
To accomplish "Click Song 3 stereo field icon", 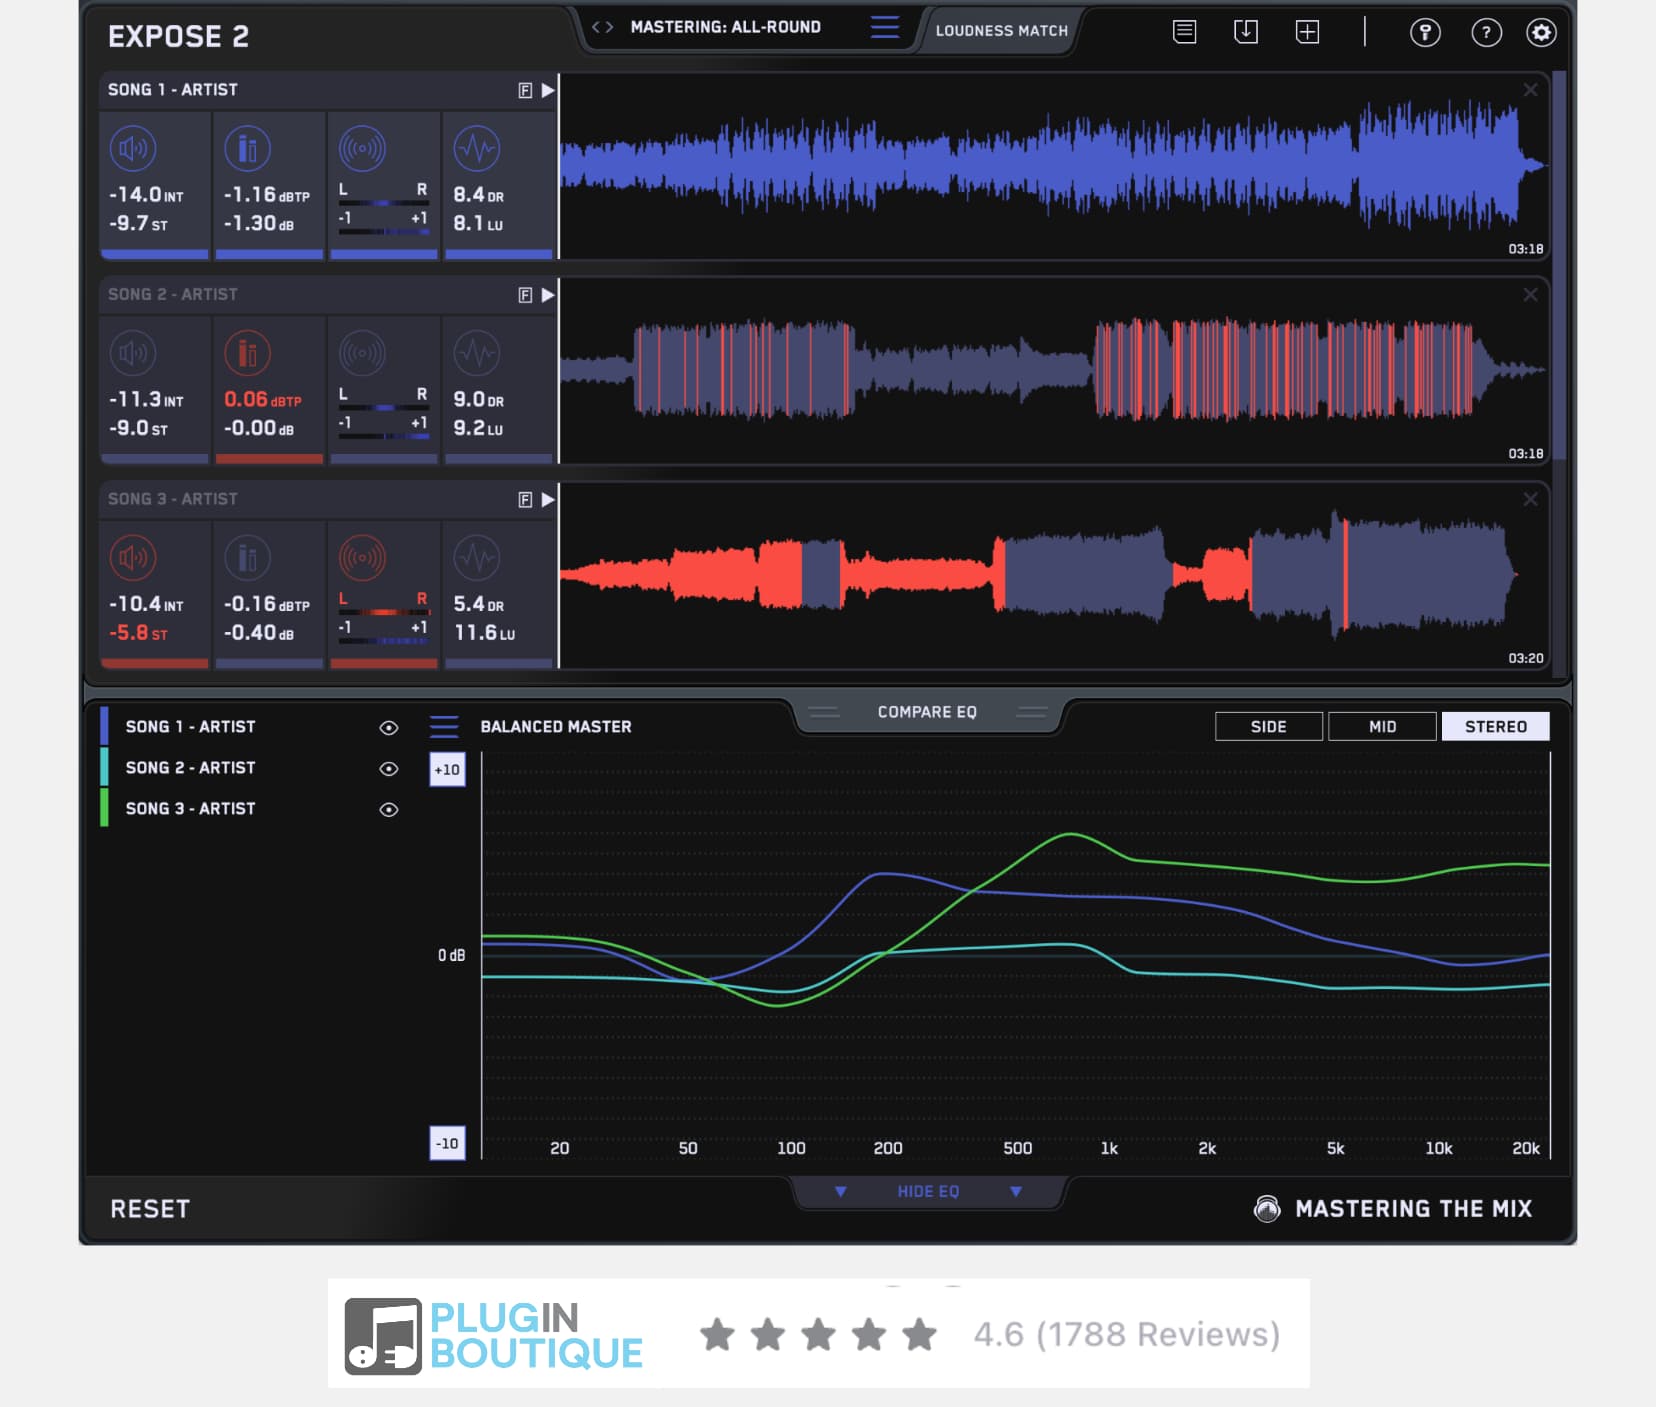I will click(x=362, y=558).
